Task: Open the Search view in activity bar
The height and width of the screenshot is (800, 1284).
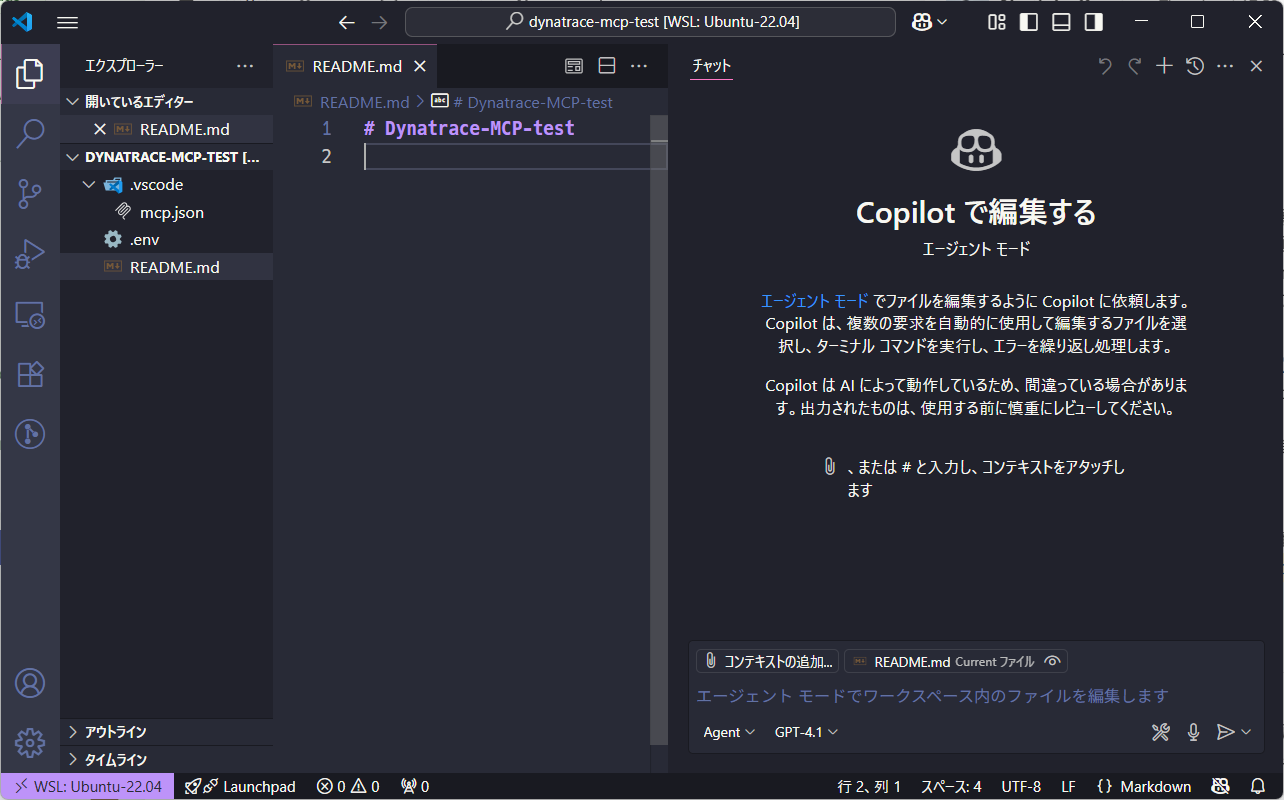Action: point(30,133)
